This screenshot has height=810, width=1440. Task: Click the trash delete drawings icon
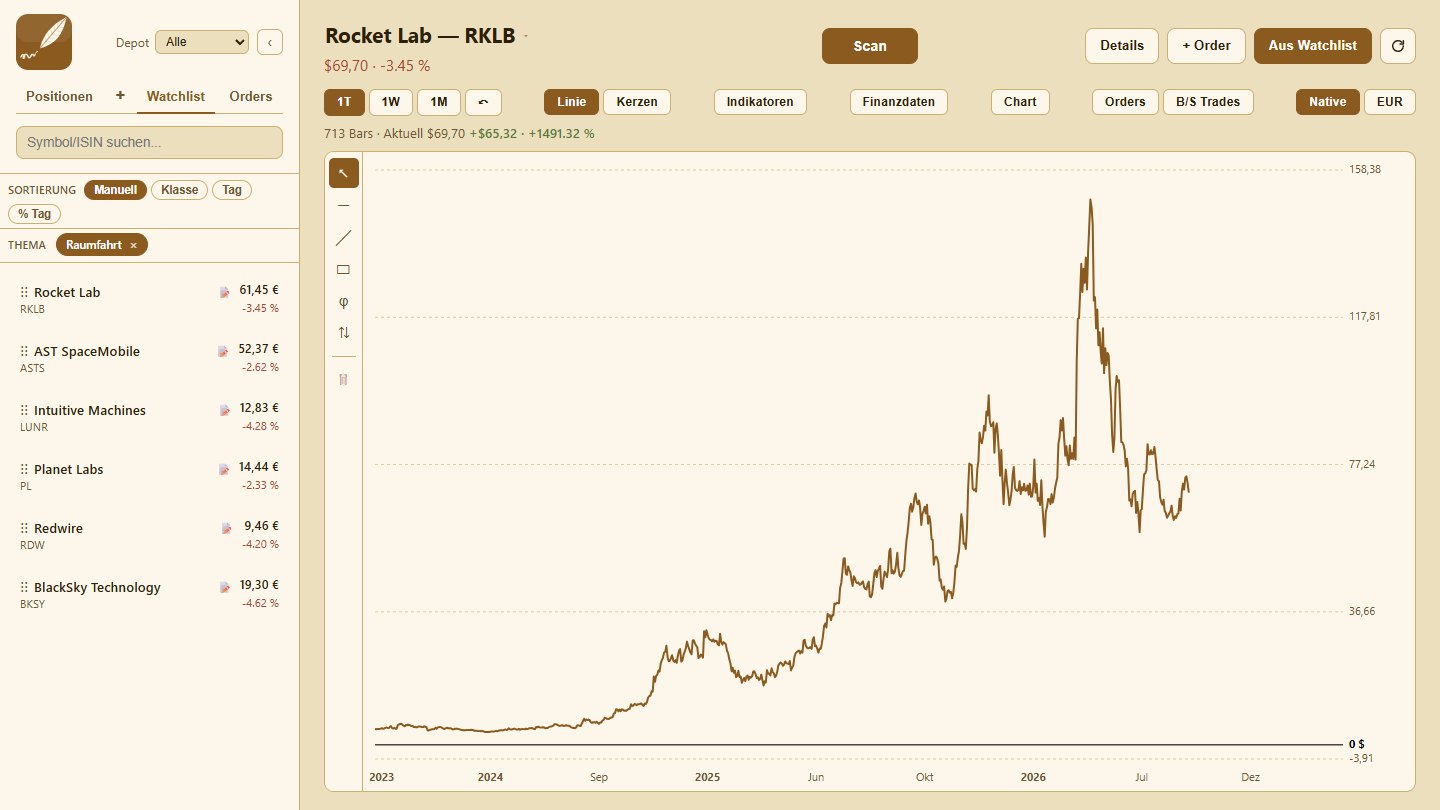pyautogui.click(x=344, y=380)
